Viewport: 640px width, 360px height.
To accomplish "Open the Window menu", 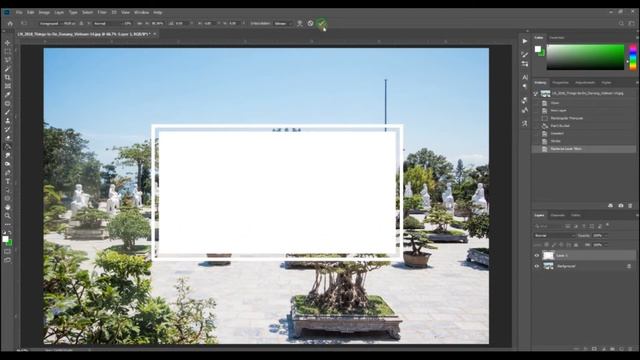I will [142, 13].
